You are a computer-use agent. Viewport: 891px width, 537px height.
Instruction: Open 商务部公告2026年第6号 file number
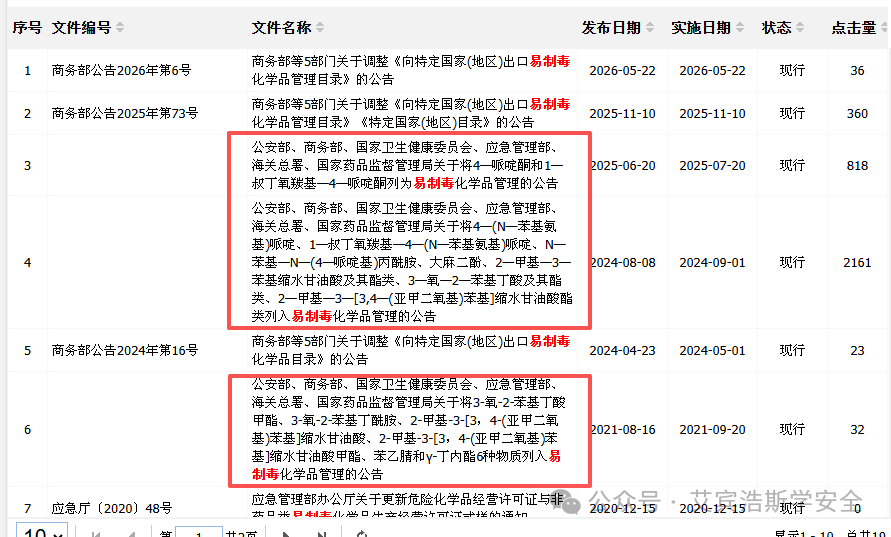coord(121,70)
